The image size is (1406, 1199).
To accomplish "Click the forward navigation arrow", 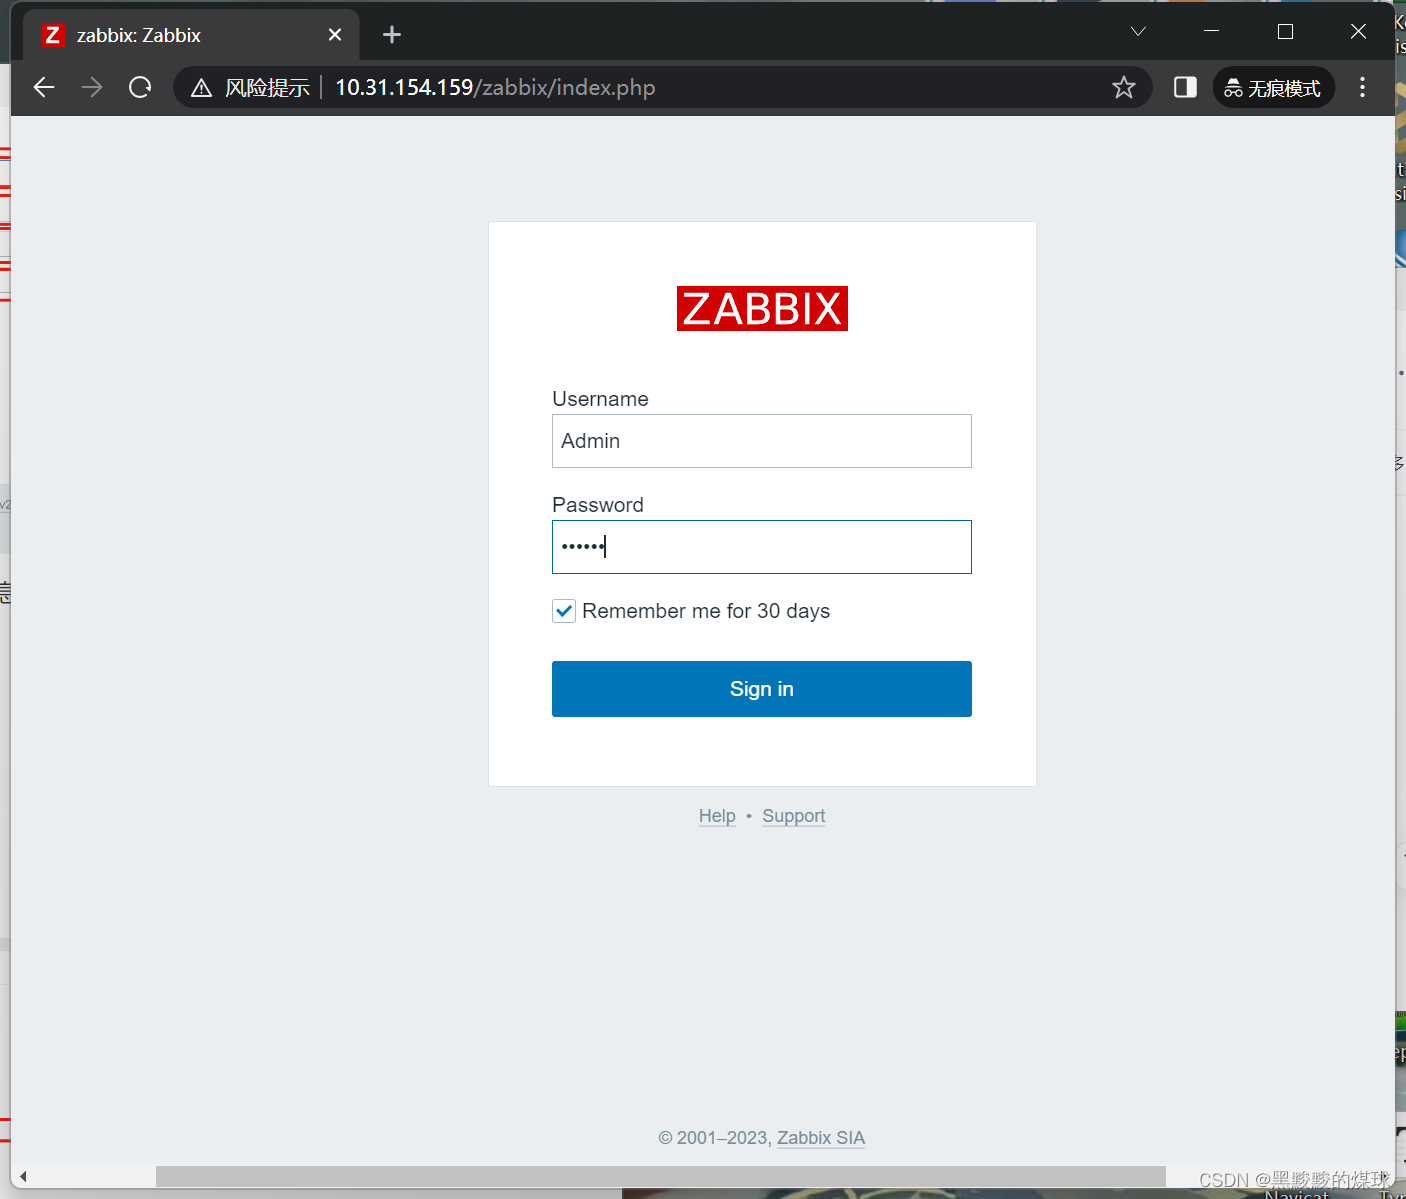I will pos(92,87).
